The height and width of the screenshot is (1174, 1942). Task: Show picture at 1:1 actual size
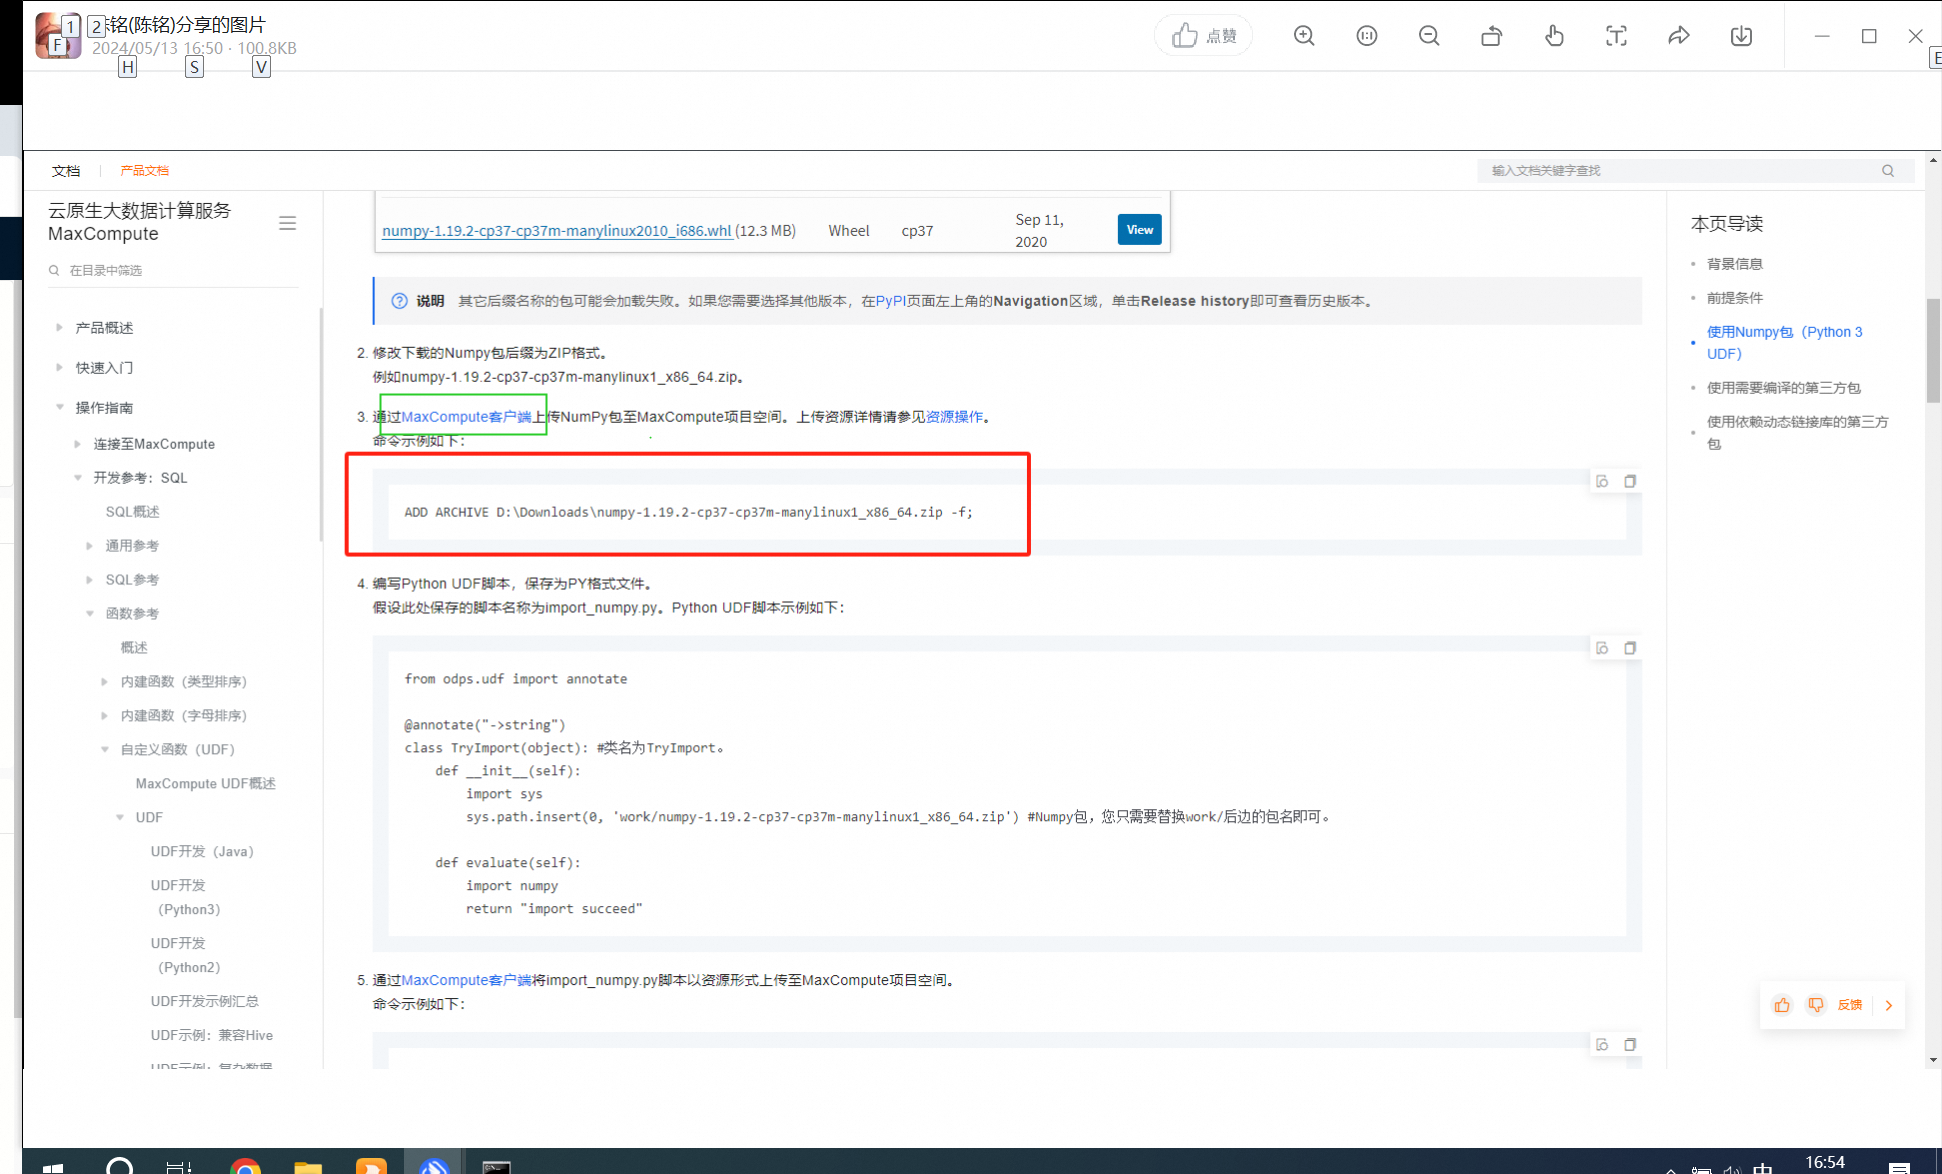[x=1367, y=36]
